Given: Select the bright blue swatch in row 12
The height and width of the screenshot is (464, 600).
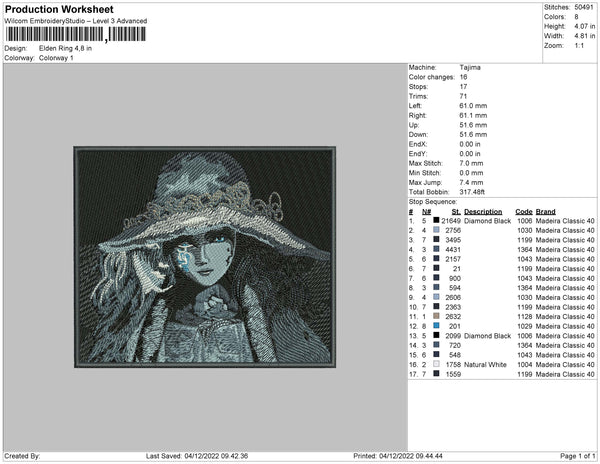Looking at the screenshot, I should pyautogui.click(x=436, y=326).
